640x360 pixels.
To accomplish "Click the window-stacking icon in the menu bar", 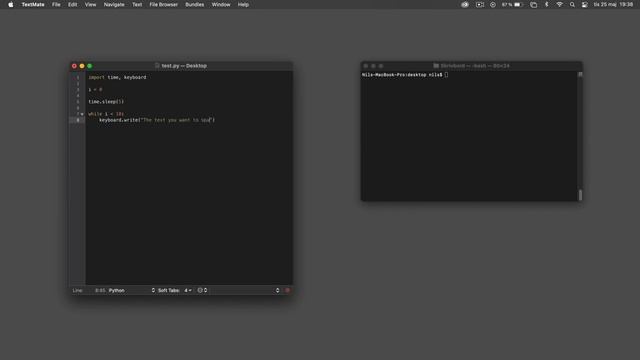I will [533, 4].
